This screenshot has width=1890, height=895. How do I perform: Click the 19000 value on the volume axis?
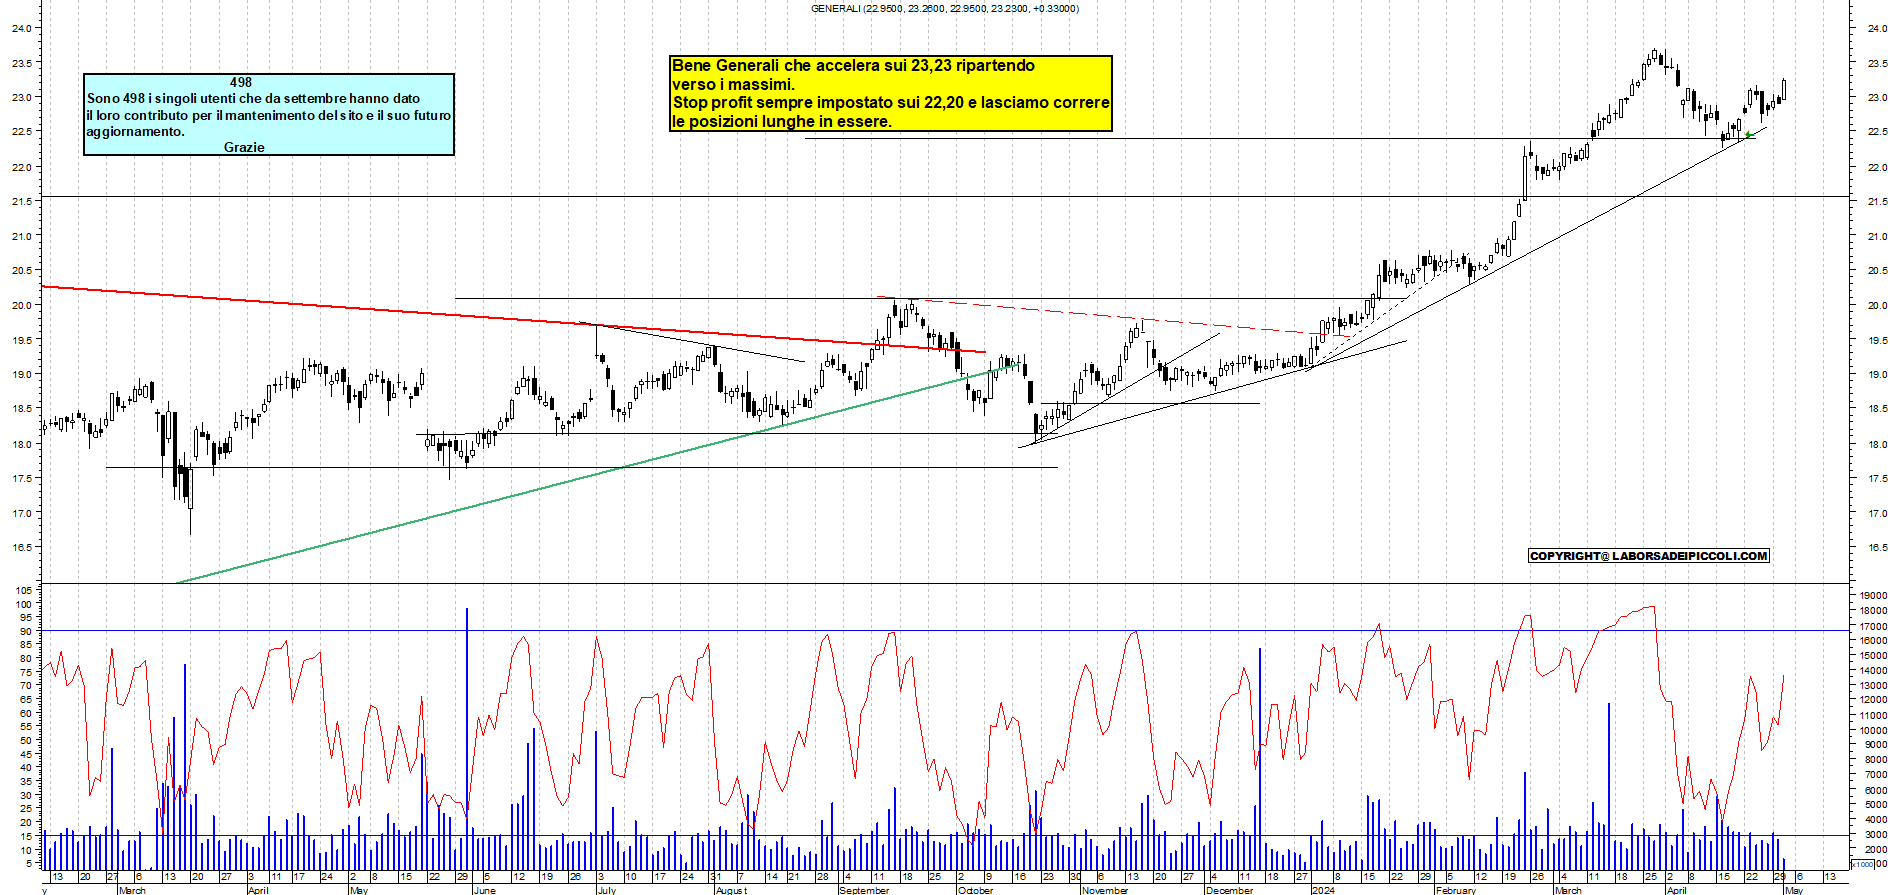pyautogui.click(x=1873, y=596)
